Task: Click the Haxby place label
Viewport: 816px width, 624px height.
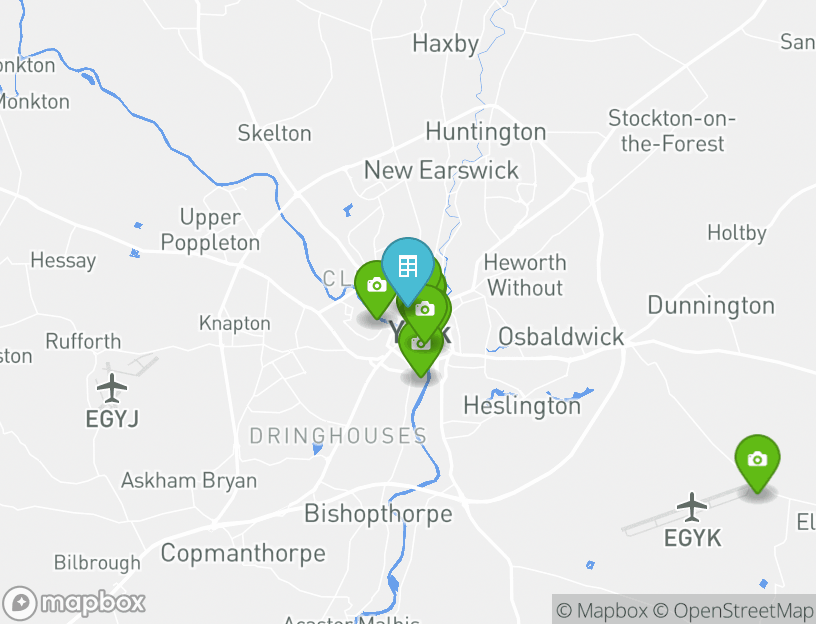Action: click(445, 44)
